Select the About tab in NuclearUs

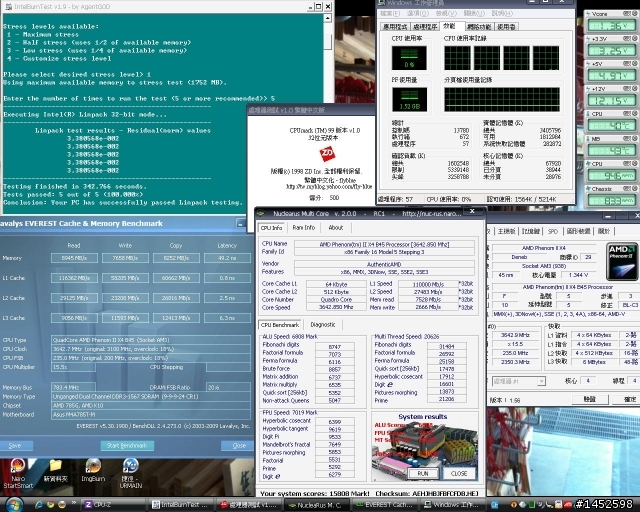(x=336, y=227)
